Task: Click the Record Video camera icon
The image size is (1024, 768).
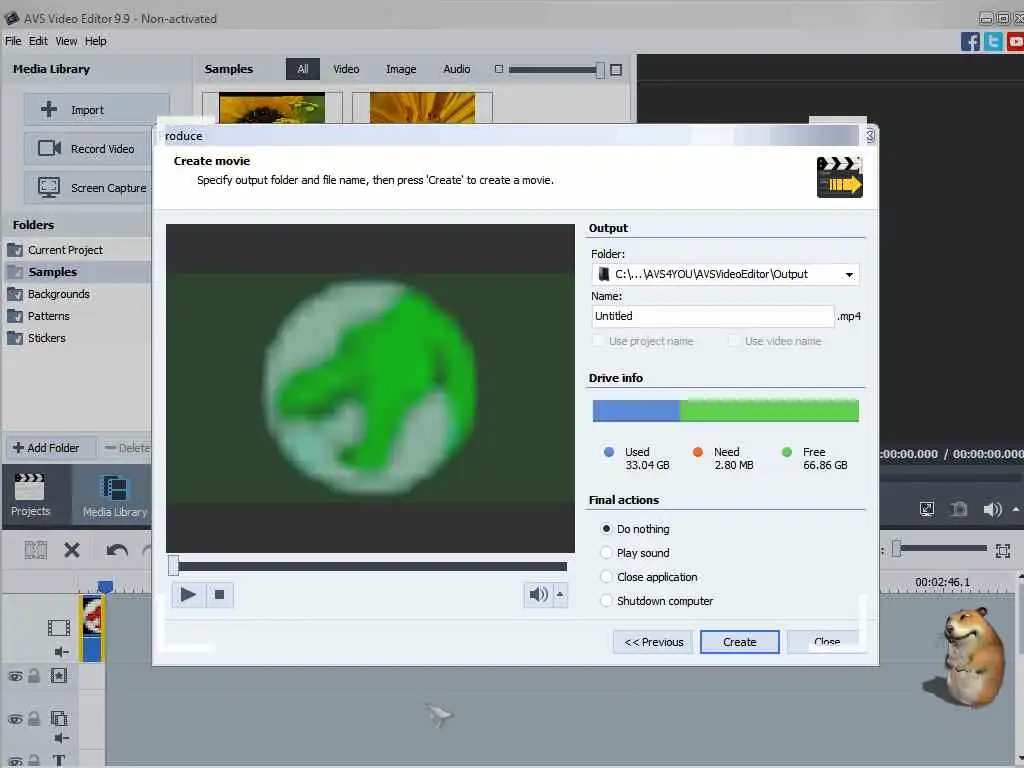Action: (x=49, y=148)
